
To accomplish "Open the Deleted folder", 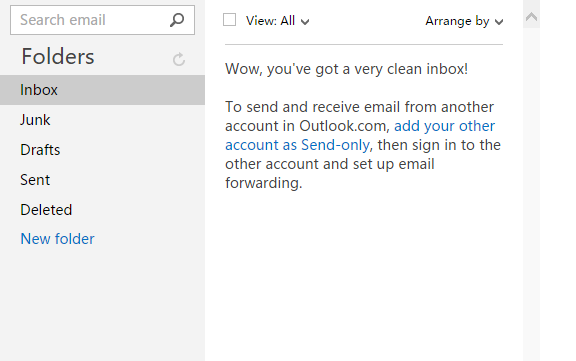I will pyautogui.click(x=102, y=210).
